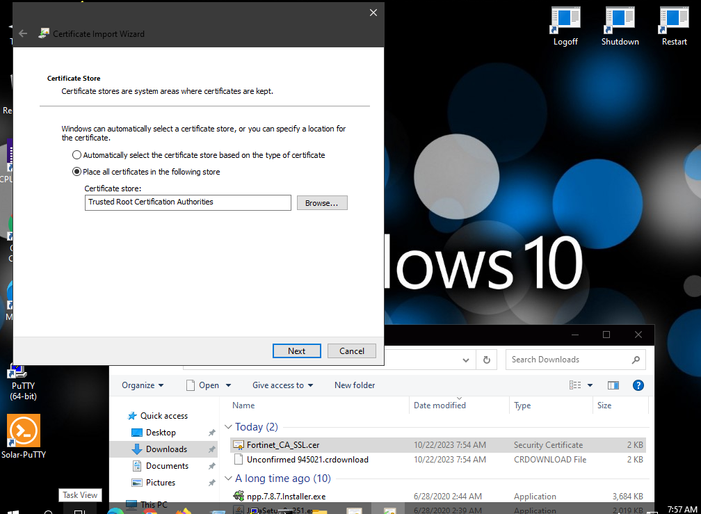Screen dimensions: 701x514
Task: Collapse the 'A long time ago (10)' group
Action: pos(228,479)
